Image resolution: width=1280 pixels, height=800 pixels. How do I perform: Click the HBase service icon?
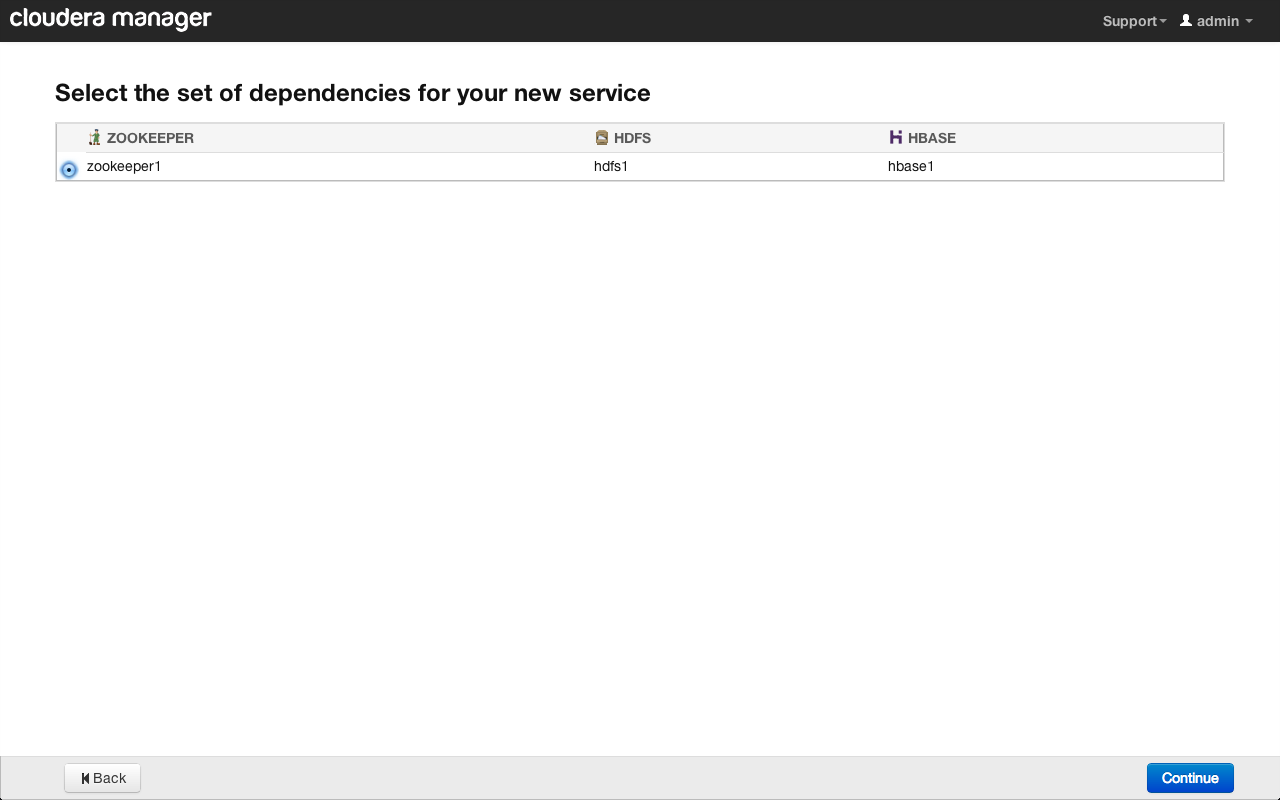pyautogui.click(x=896, y=138)
